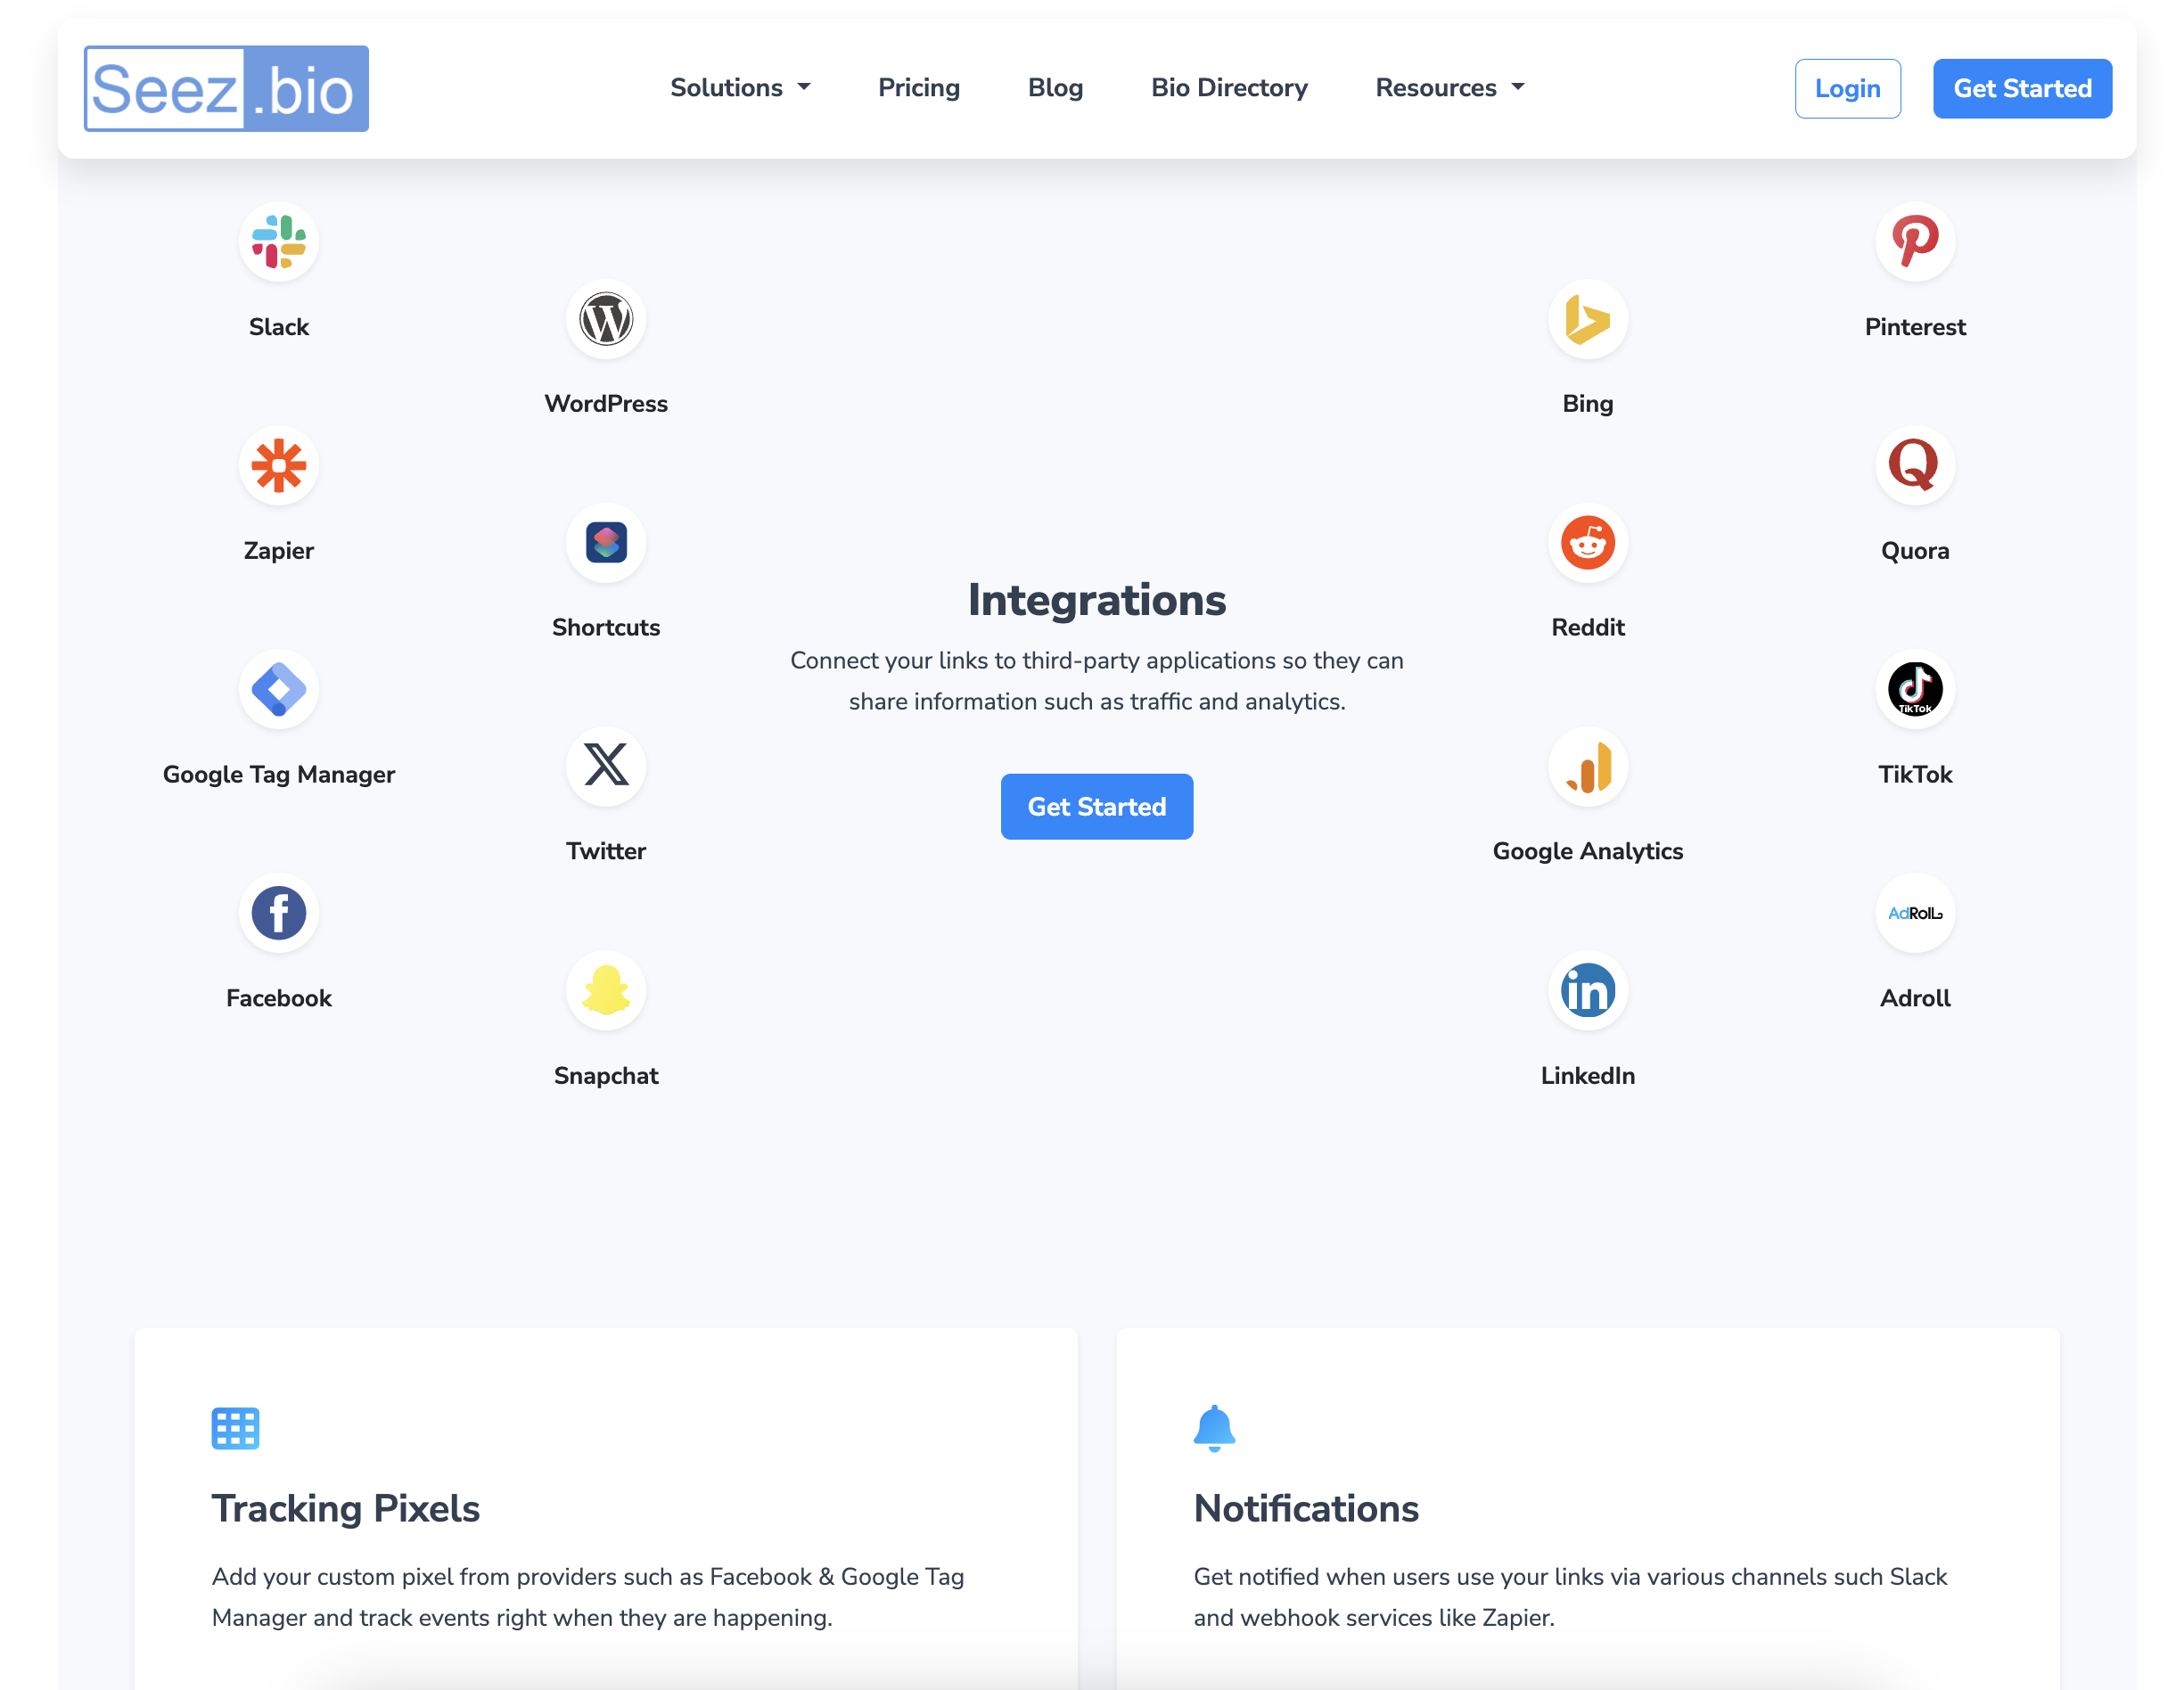Click the Bing logo icon
Screen dimensions: 2184x1690
click(1588, 319)
